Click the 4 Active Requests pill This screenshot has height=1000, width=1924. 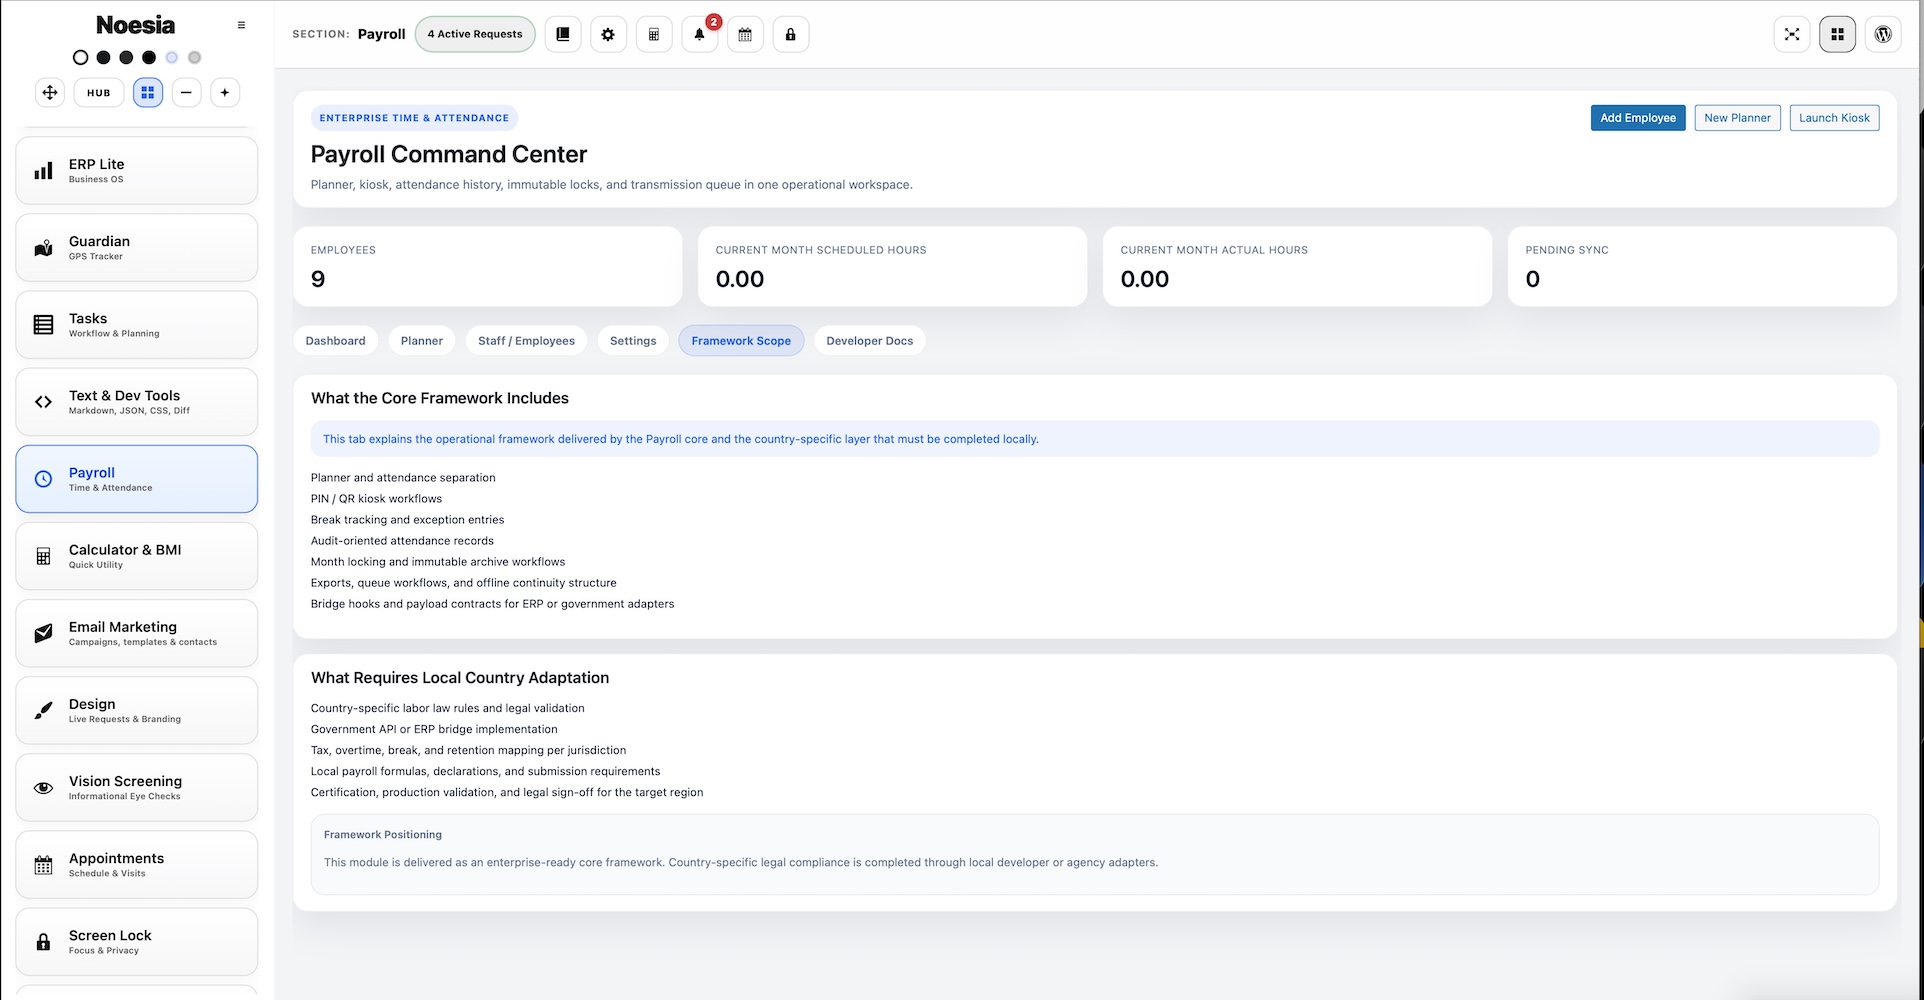coord(475,34)
